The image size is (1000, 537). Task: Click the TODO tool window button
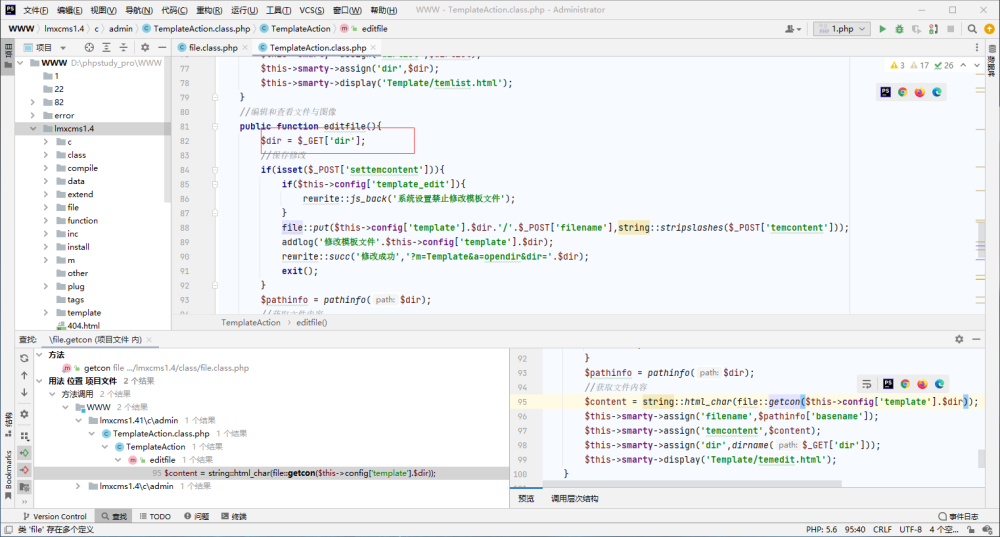coord(155,516)
